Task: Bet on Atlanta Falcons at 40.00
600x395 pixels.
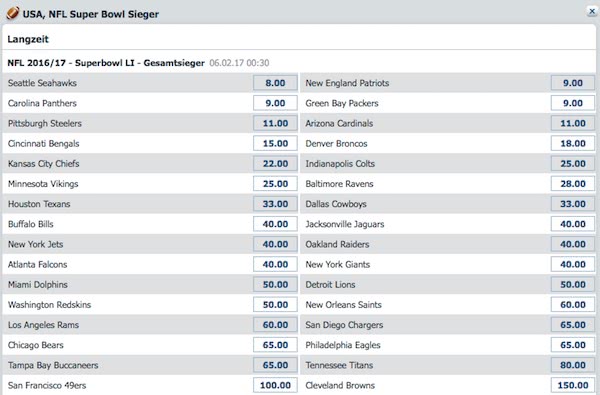Action: point(275,264)
